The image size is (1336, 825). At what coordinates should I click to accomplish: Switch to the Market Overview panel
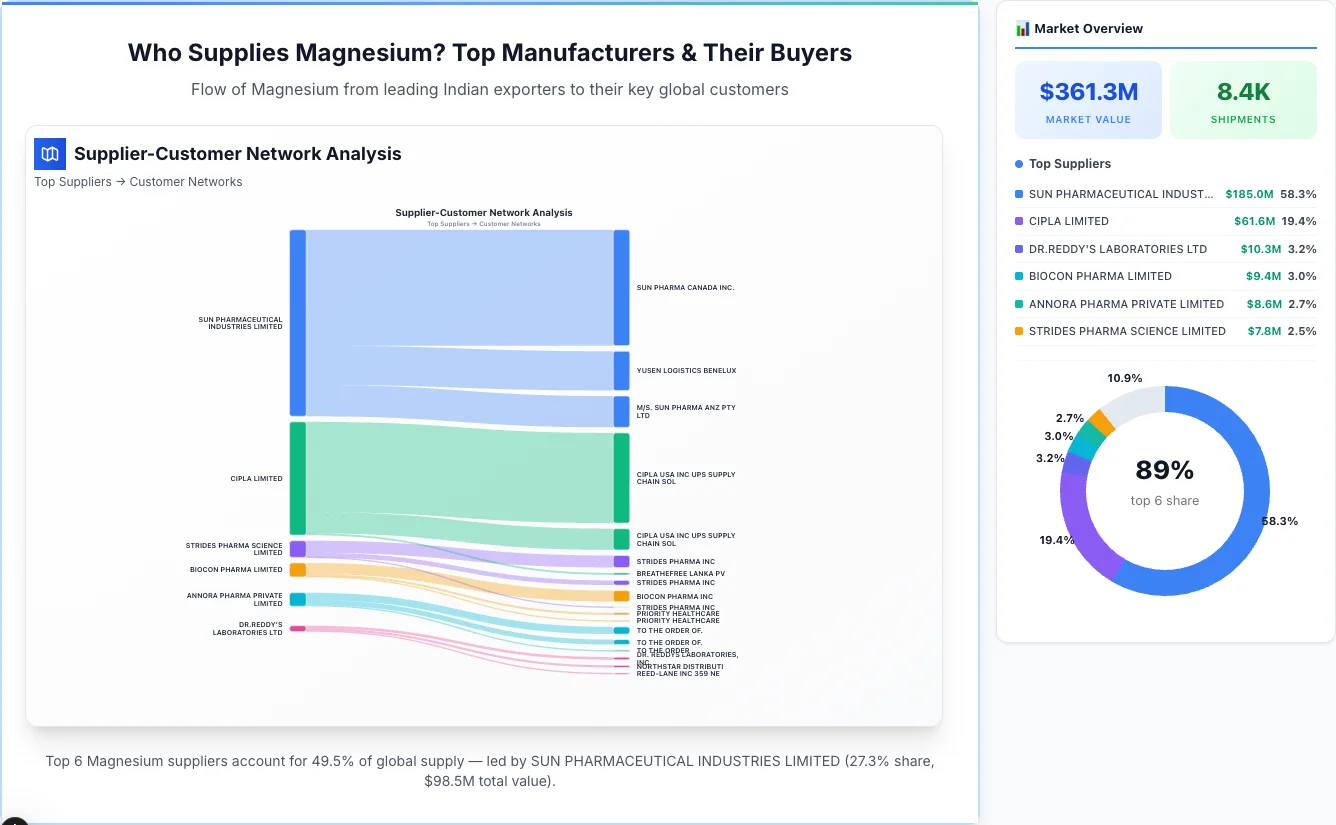pyautogui.click(x=1089, y=28)
